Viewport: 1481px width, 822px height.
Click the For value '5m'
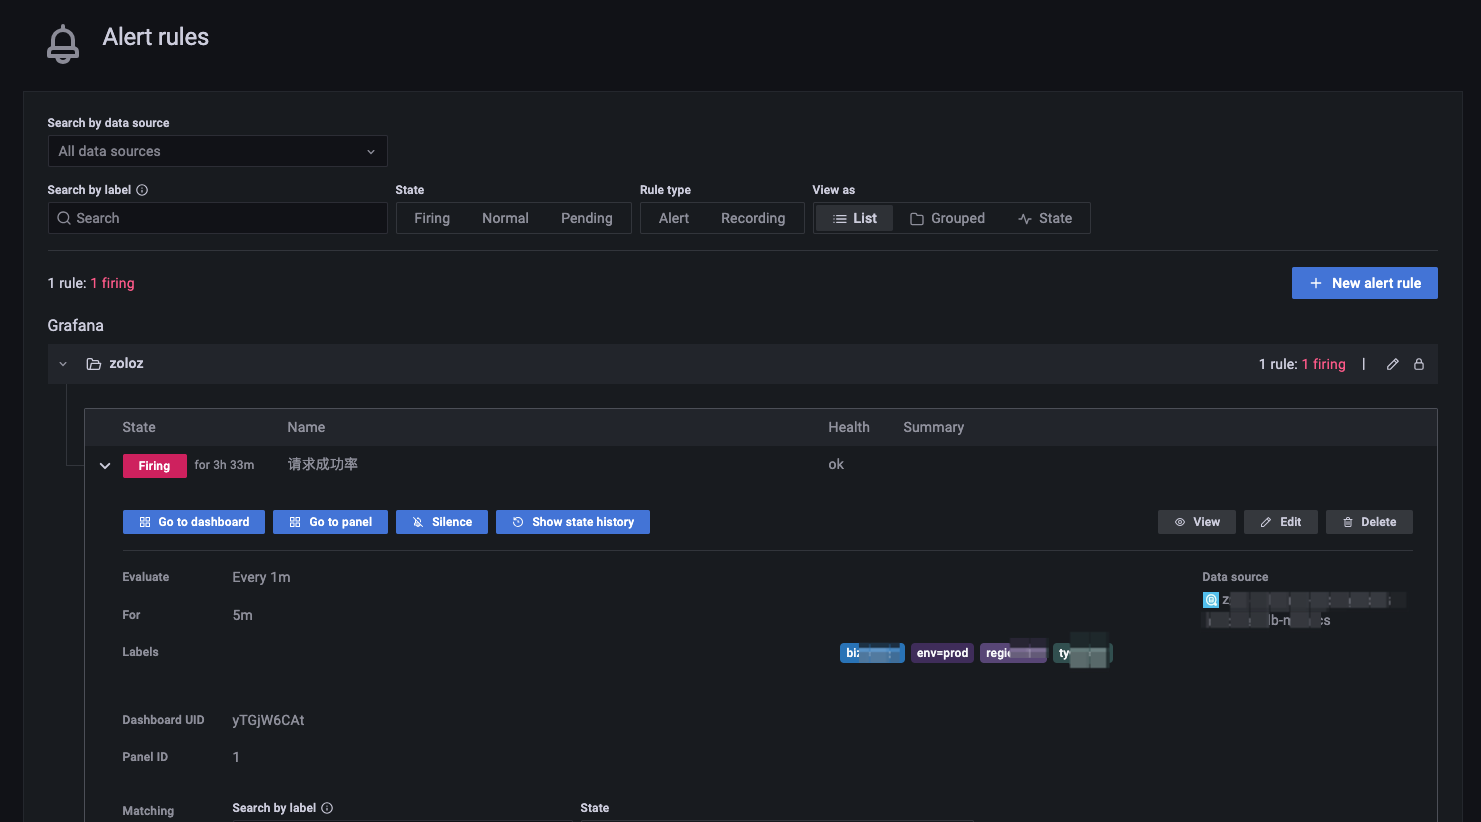[242, 615]
